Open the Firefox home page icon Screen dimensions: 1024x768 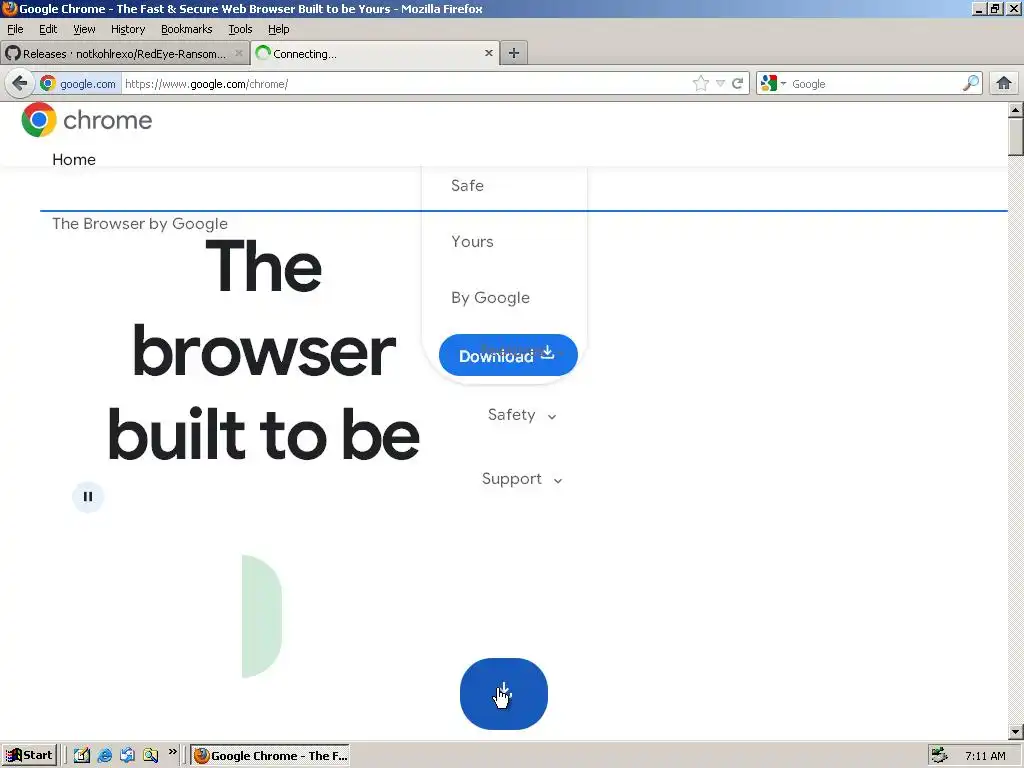[1004, 83]
